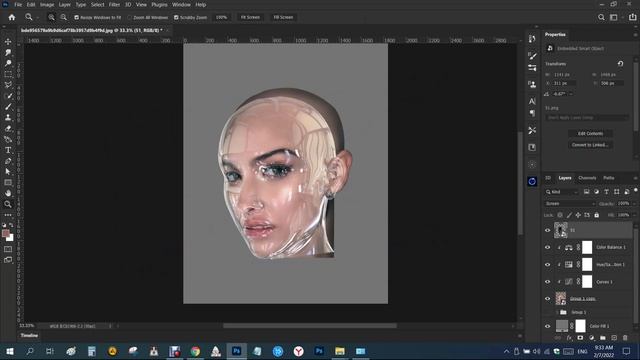The image size is (640, 360).
Task: Switch to the Channels tab
Action: [x=587, y=178]
